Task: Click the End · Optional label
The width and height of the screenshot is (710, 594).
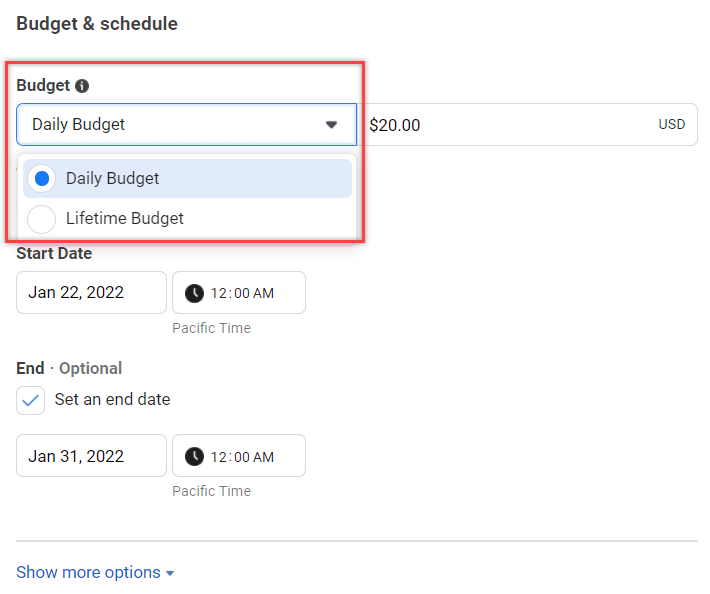Action: pyautogui.click(x=69, y=368)
